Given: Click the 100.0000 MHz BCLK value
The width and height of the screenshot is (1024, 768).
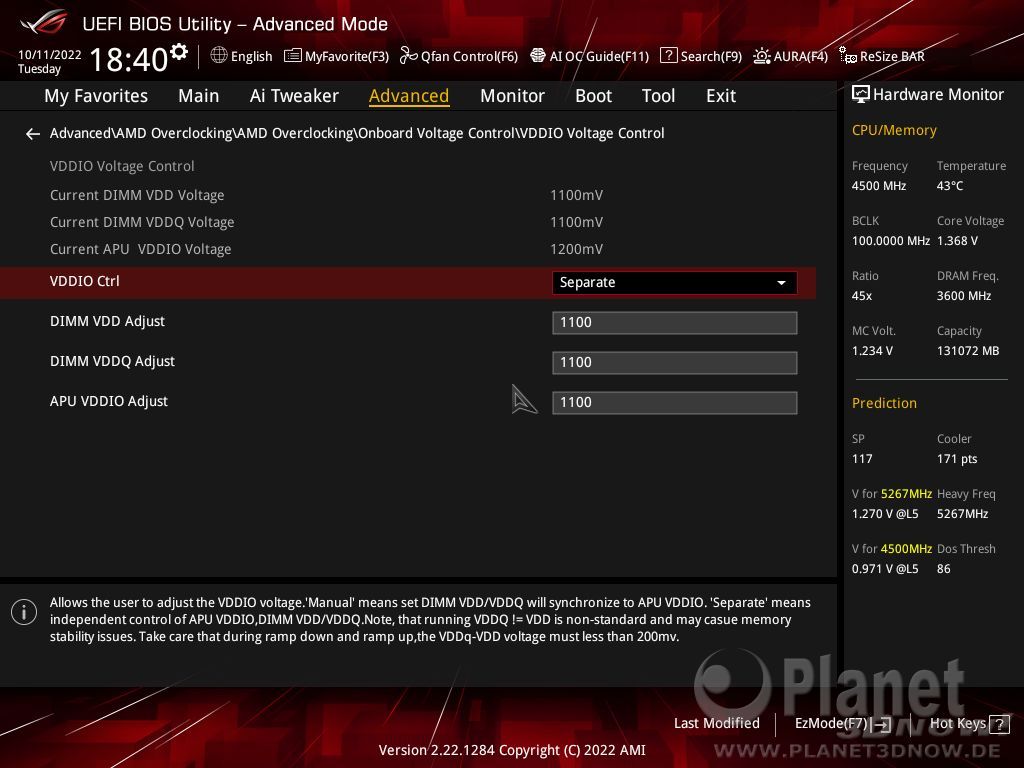Looking at the screenshot, I should [891, 241].
